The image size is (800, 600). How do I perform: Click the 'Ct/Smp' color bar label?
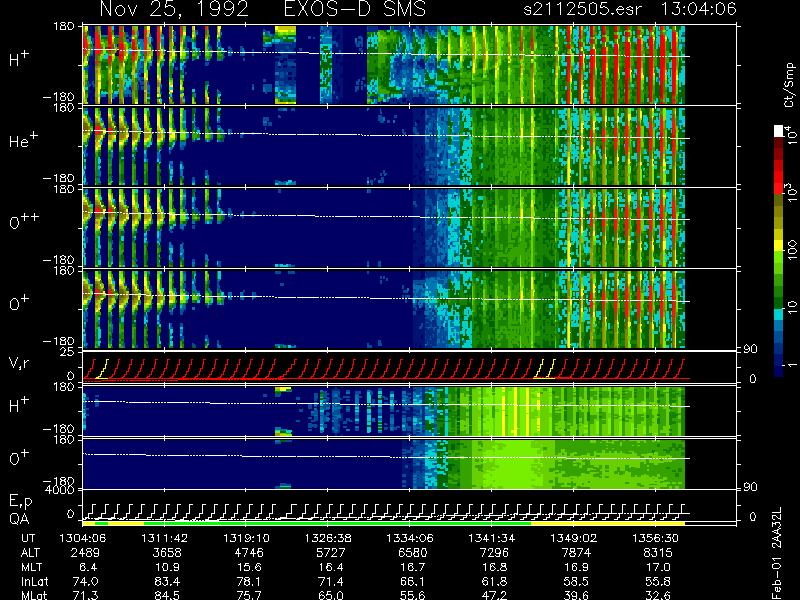tap(790, 85)
